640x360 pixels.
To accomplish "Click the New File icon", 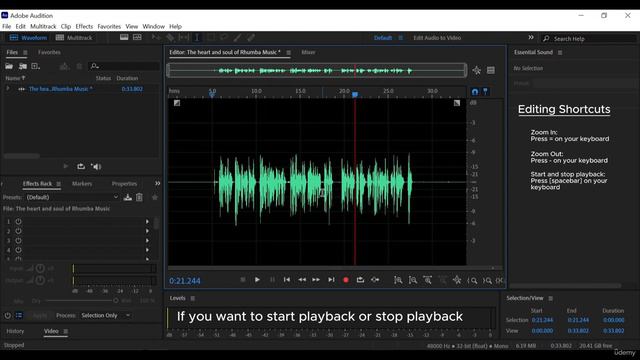I will click(36, 66).
